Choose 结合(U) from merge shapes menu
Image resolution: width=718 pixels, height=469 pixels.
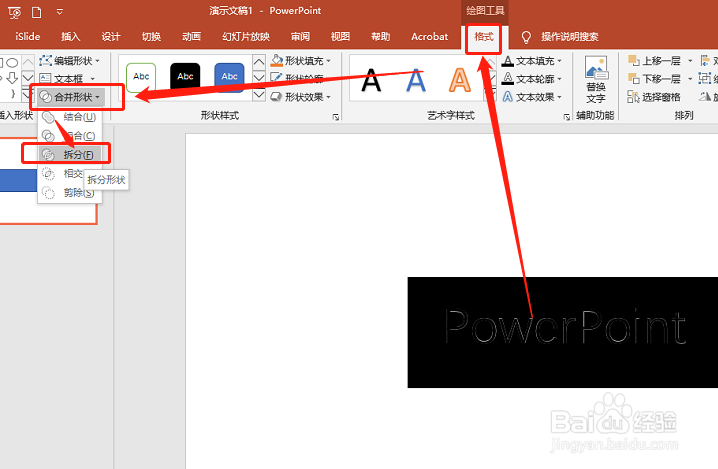coord(70,117)
